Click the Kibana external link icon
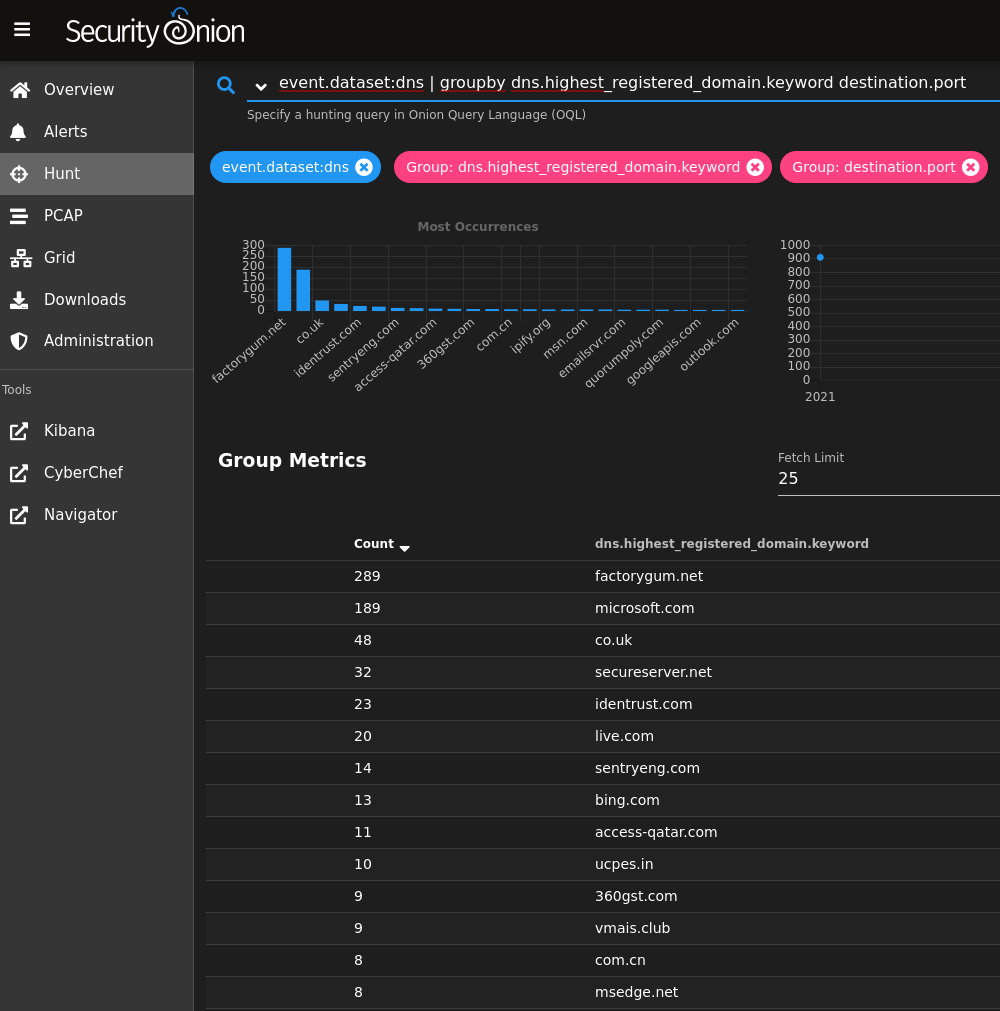This screenshot has width=1000, height=1011. [19, 431]
